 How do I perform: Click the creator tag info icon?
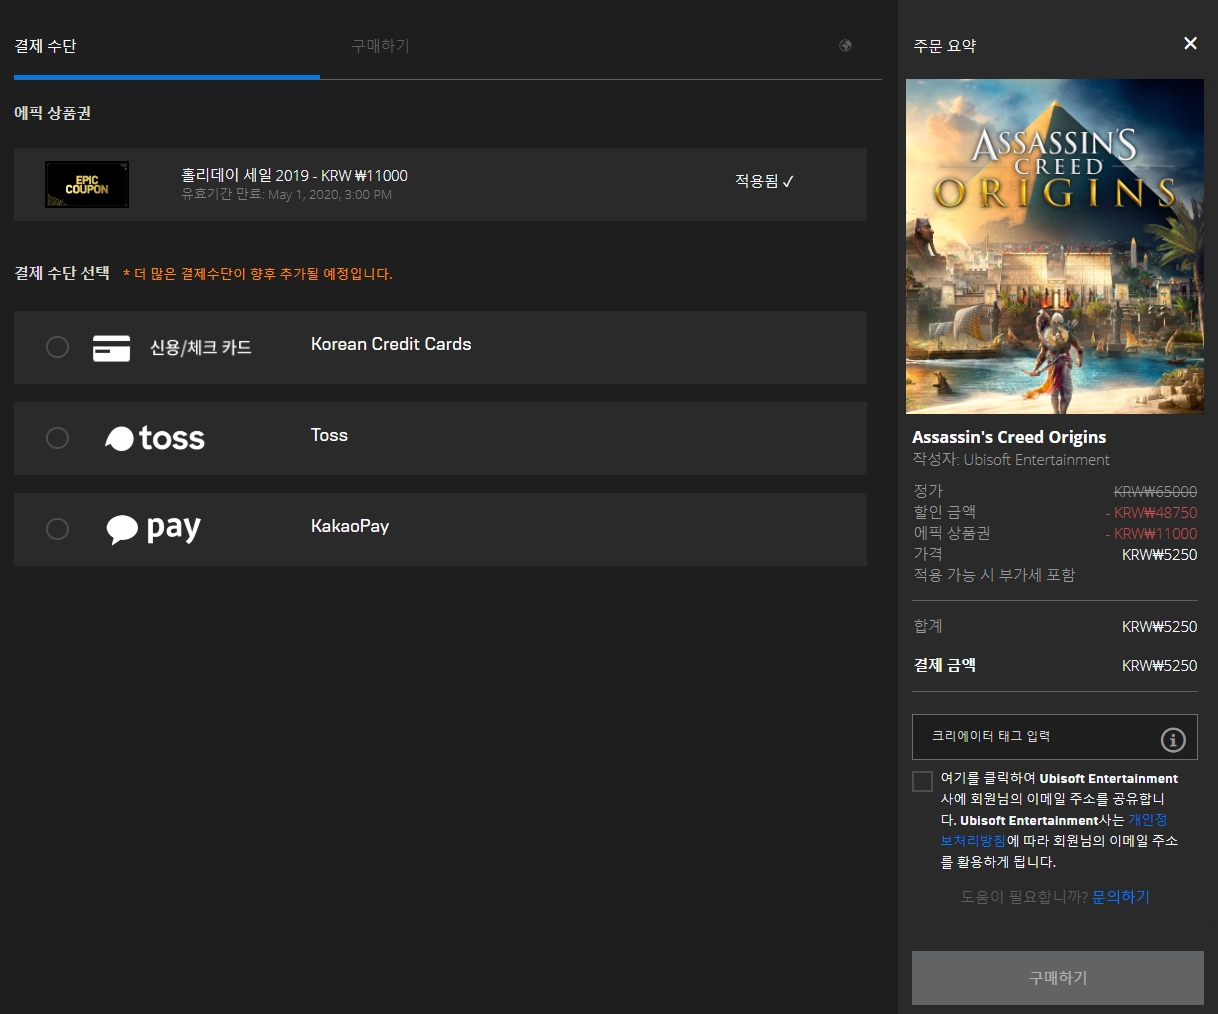point(1173,739)
